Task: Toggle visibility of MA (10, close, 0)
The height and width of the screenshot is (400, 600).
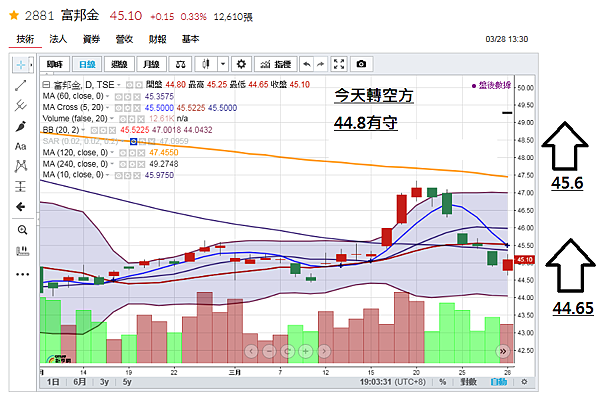Action: 119,176
